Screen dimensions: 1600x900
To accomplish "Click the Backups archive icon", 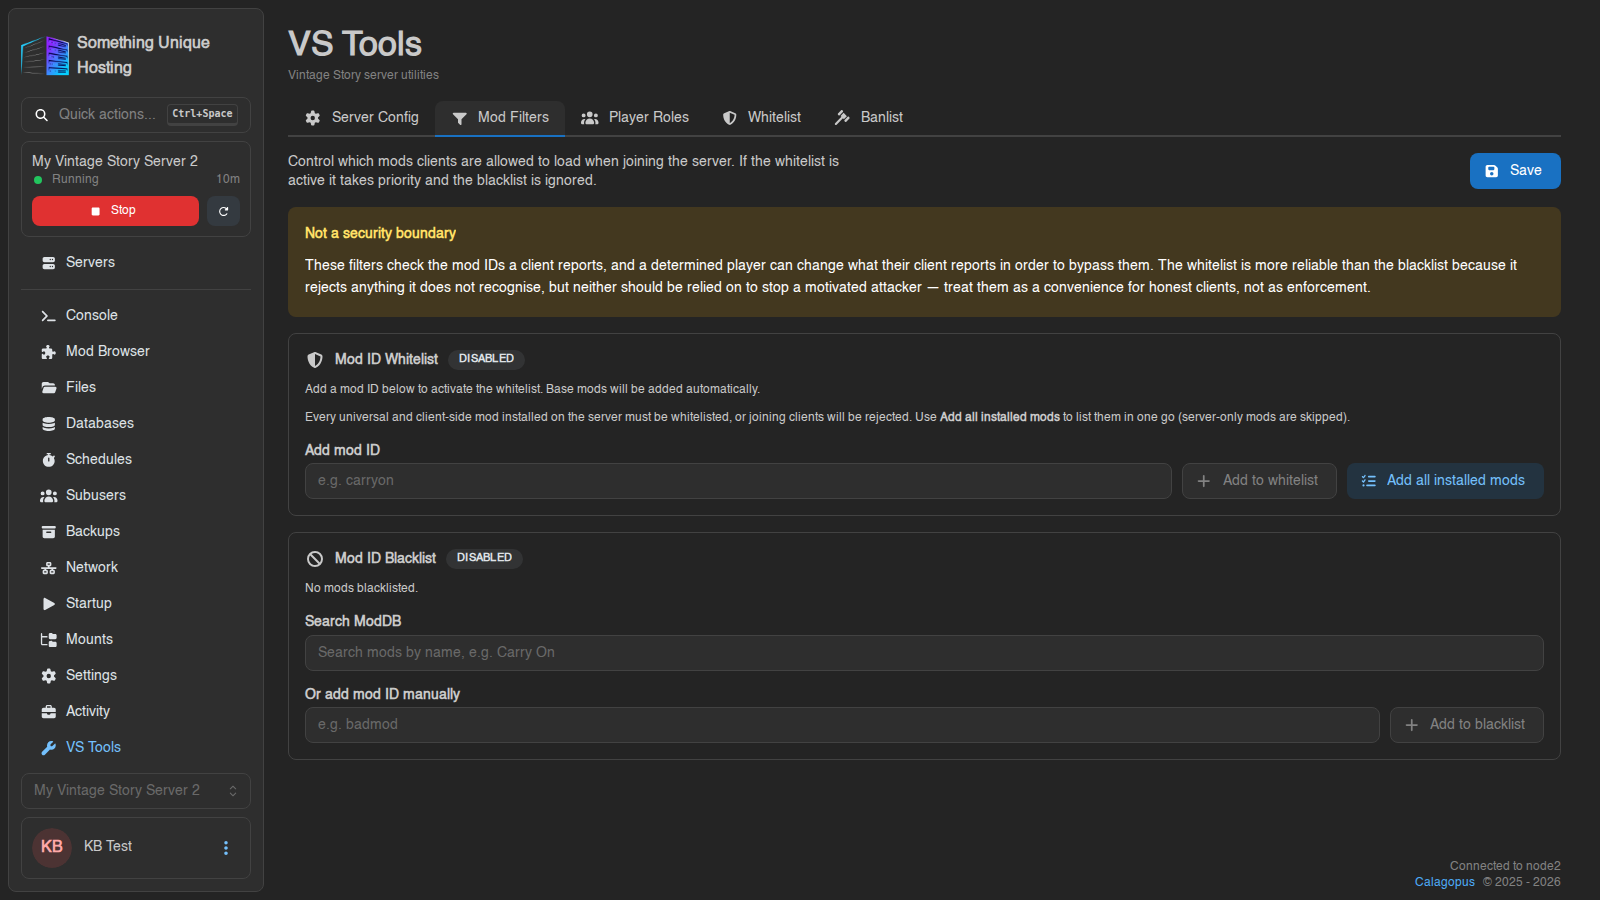I will tap(48, 532).
